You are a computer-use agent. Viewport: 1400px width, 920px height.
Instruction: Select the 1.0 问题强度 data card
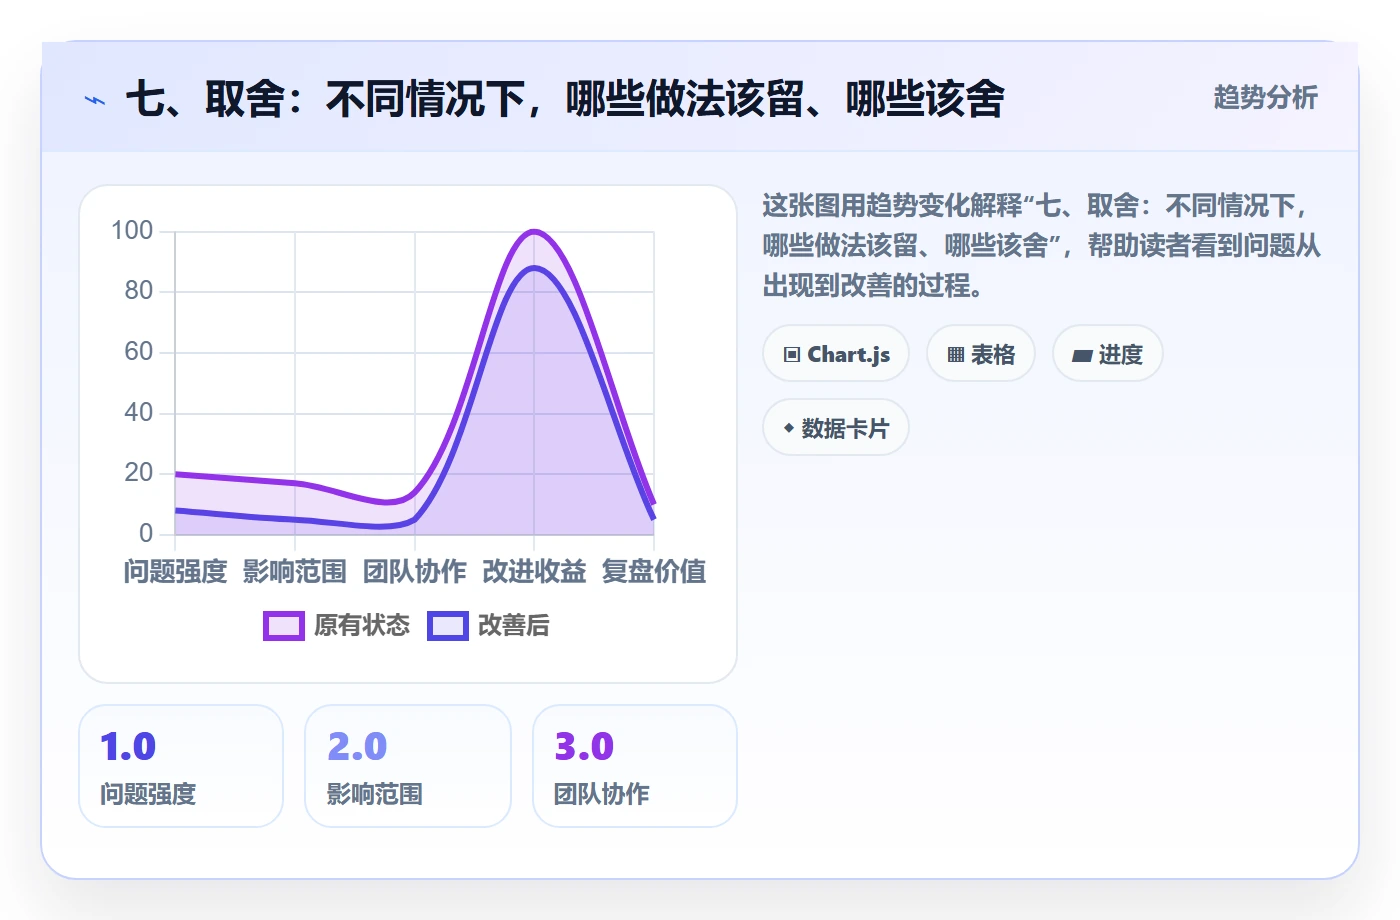point(181,766)
